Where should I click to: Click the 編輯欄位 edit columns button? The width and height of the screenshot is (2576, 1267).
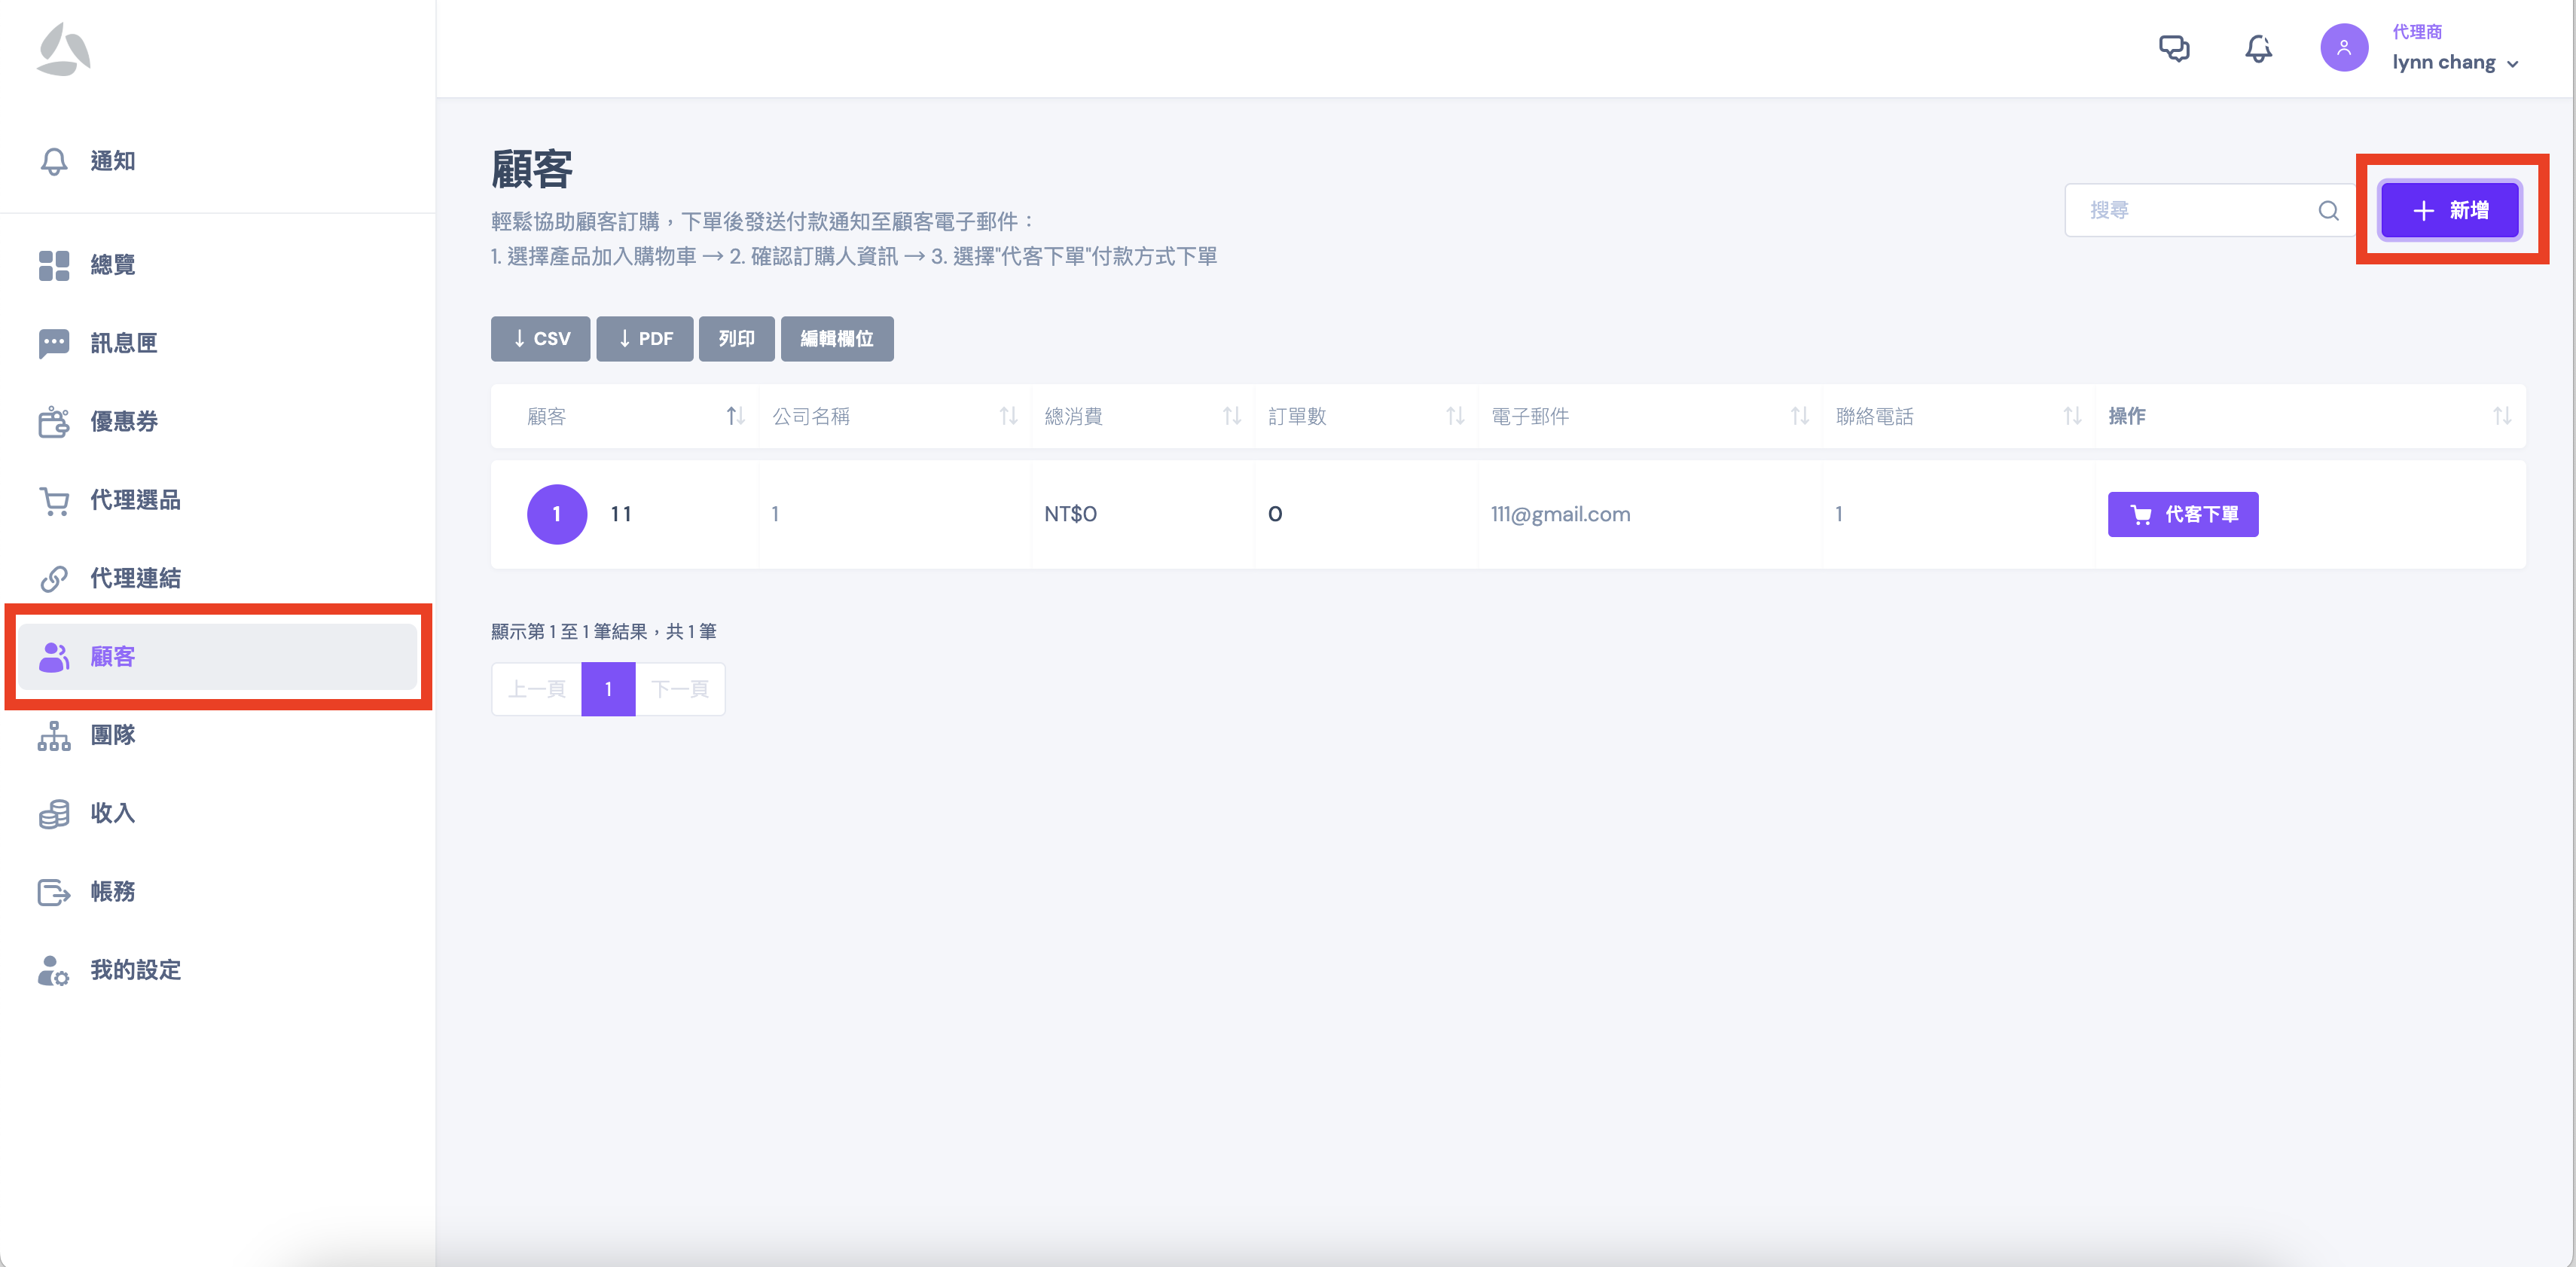(x=836, y=339)
